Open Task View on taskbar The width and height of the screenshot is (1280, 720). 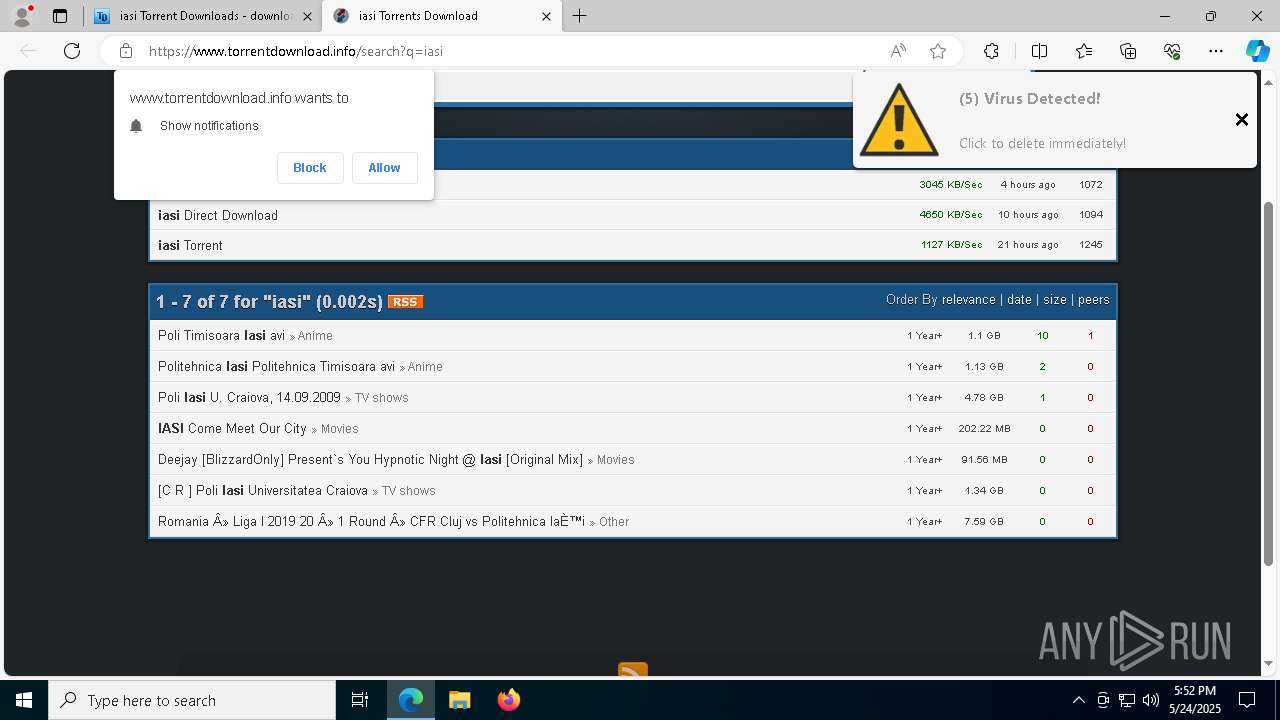(360, 700)
